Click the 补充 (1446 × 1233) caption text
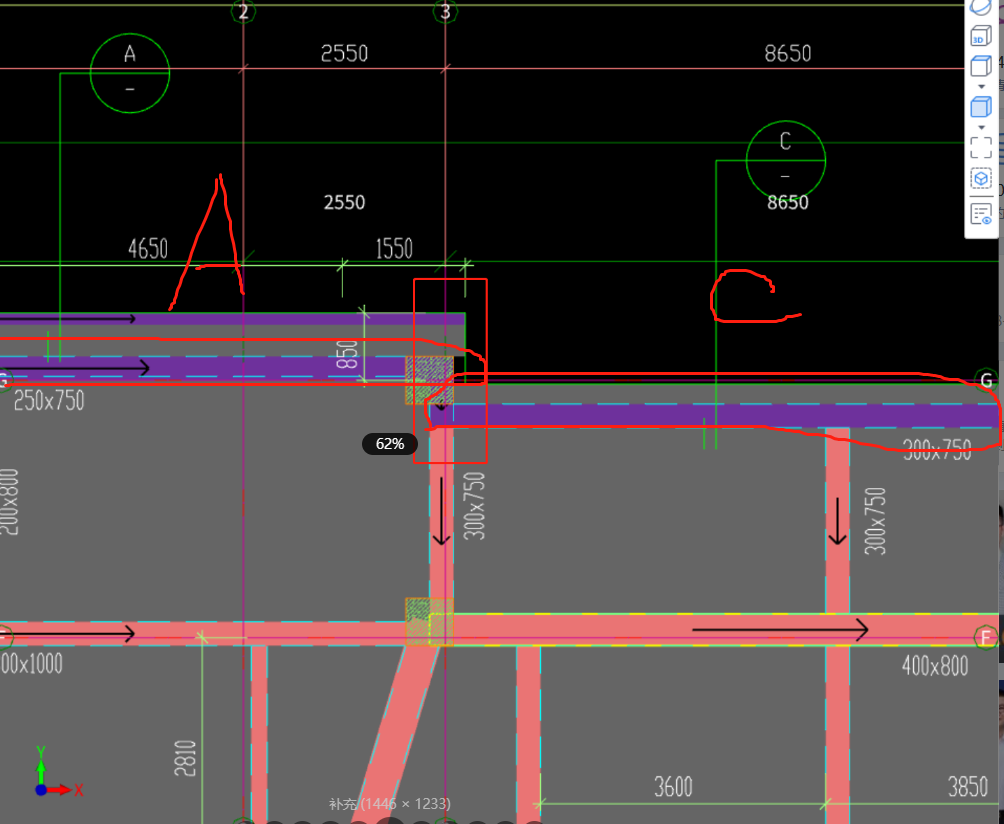The image size is (1004, 824). [390, 804]
